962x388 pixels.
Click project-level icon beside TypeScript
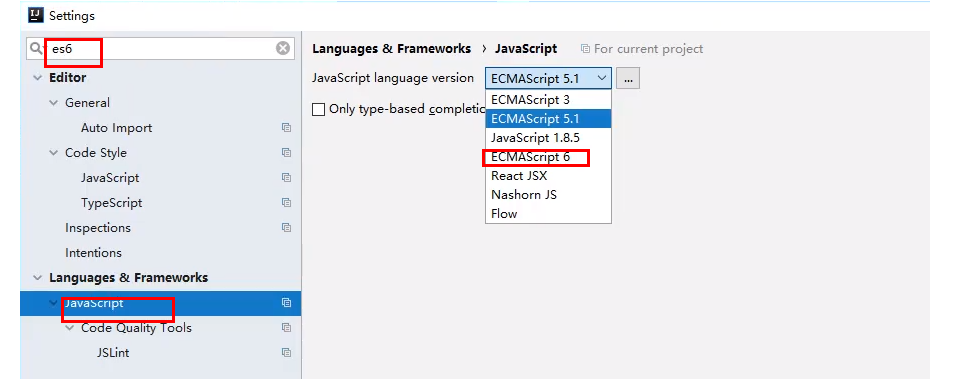pos(286,203)
